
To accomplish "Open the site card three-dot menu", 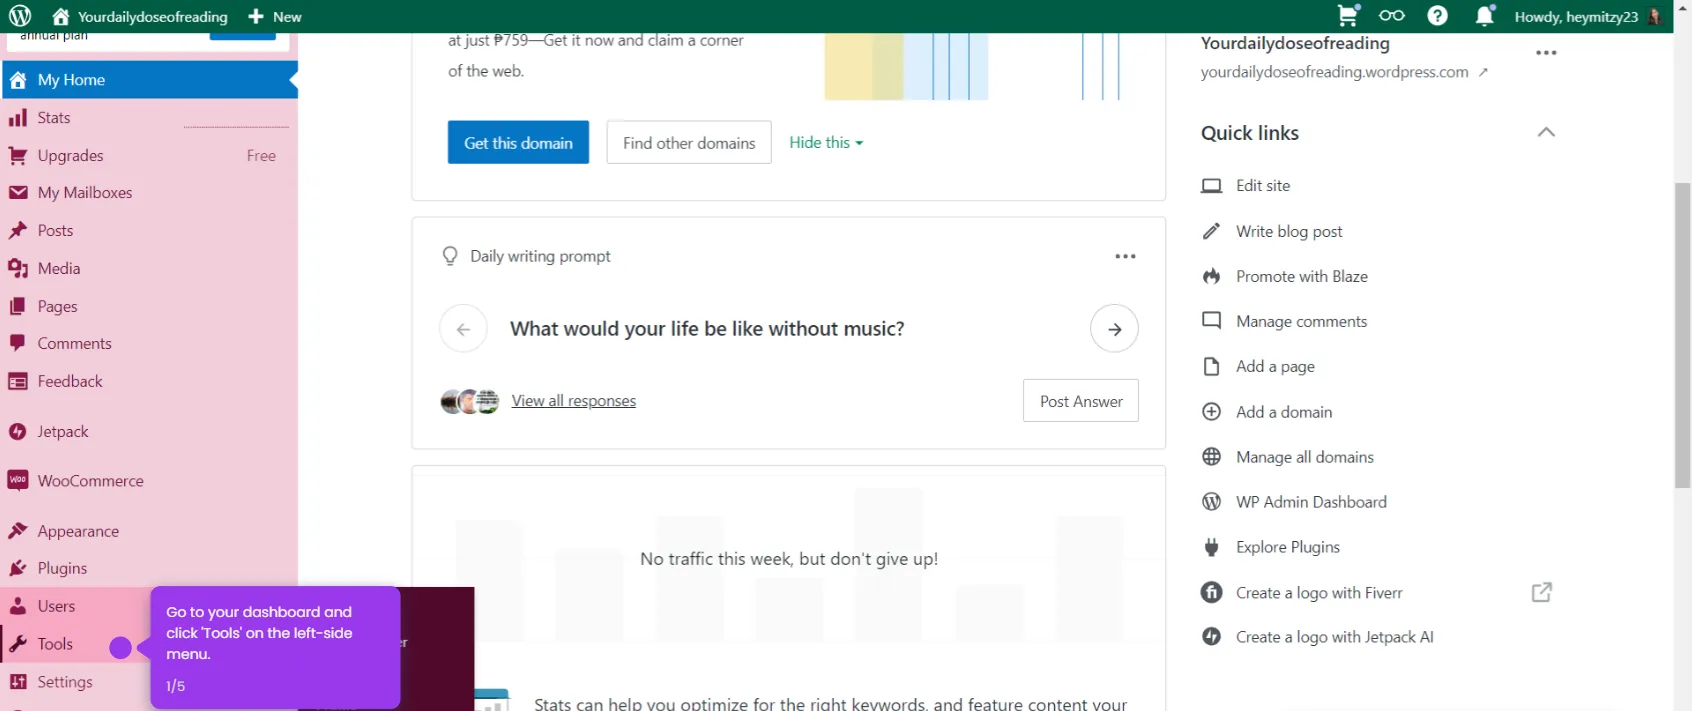I will click(1546, 53).
